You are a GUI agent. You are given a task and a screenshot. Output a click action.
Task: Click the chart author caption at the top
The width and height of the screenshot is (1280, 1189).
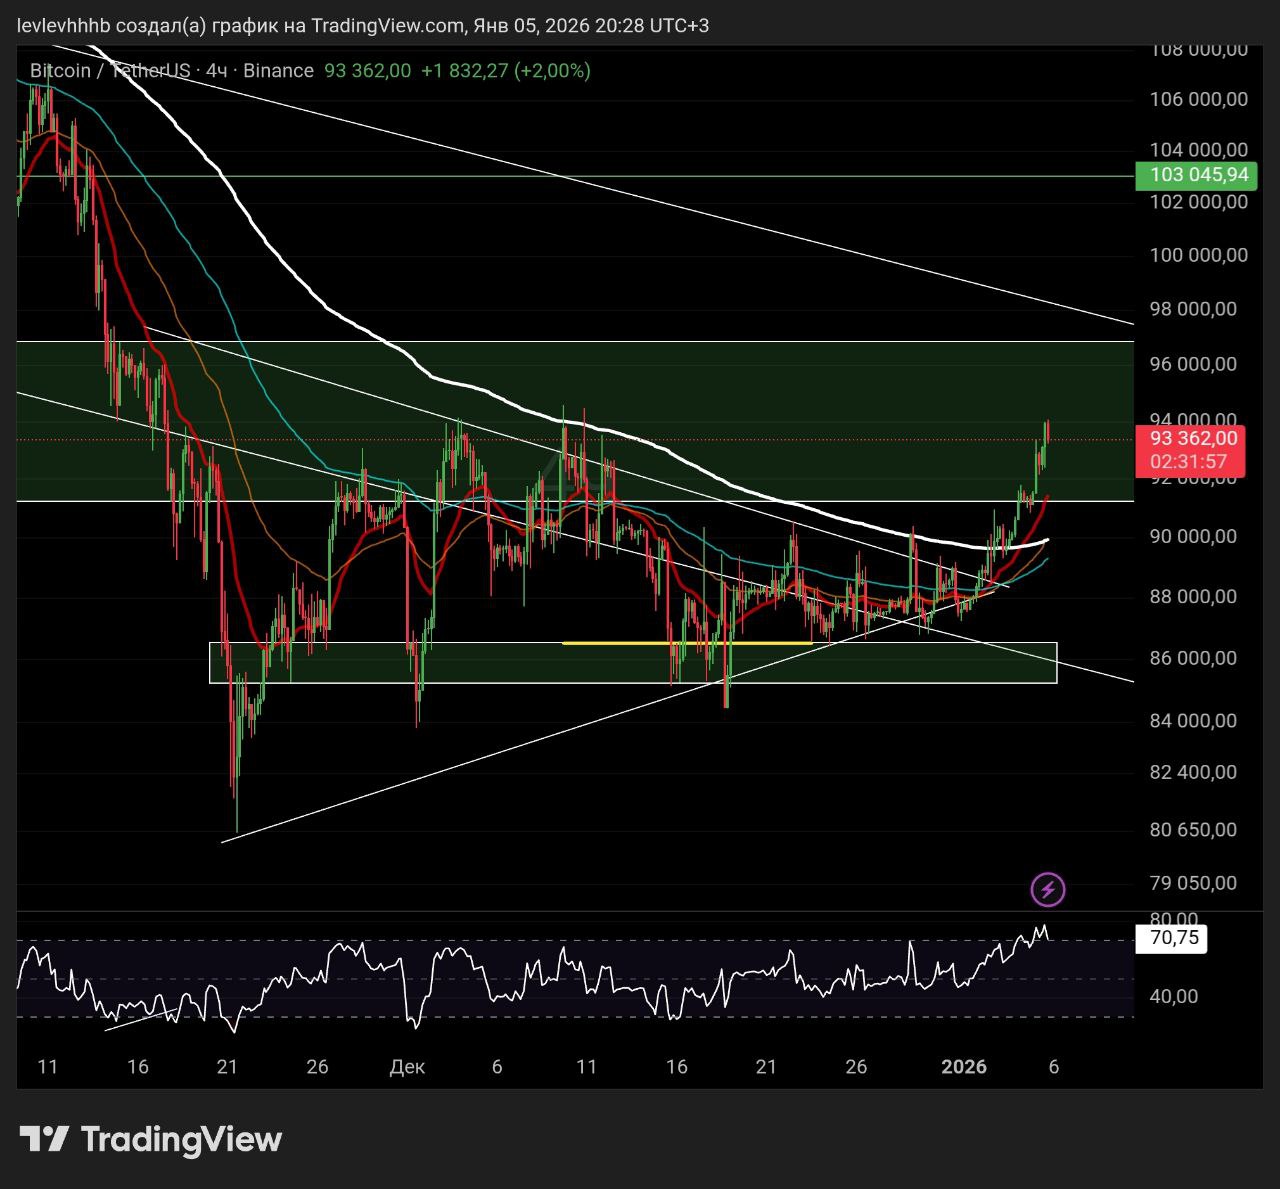click(x=363, y=25)
